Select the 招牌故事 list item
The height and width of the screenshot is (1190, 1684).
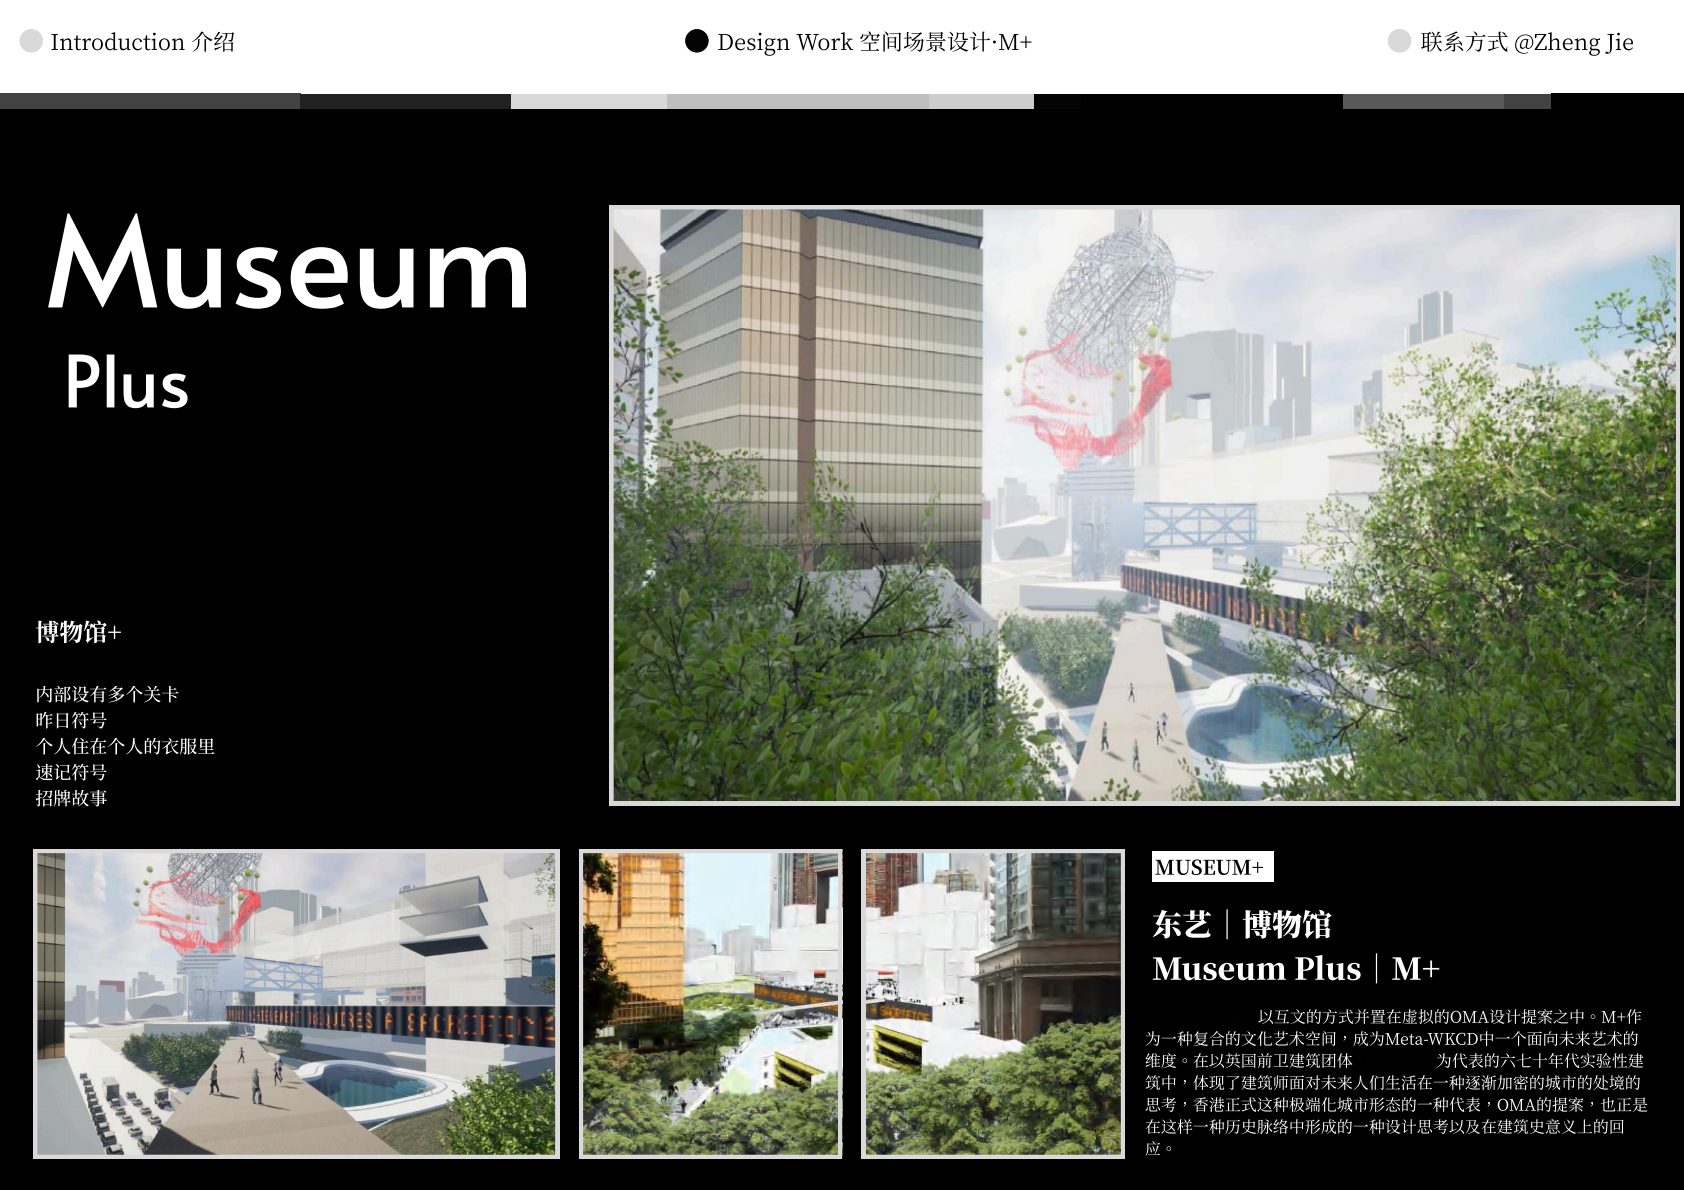coord(71,798)
